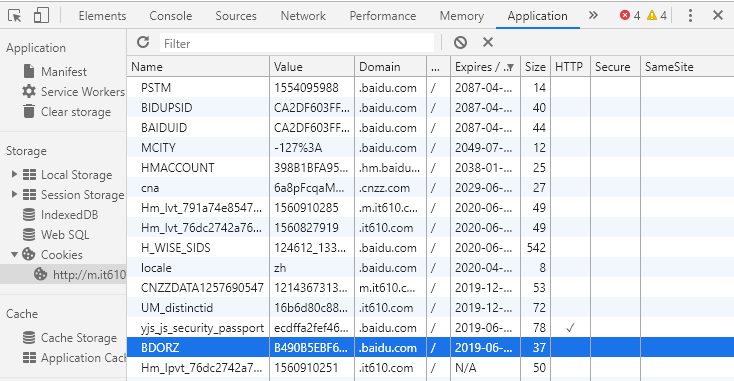The width and height of the screenshot is (734, 381).
Task: Sort by the Value column header
Action: point(312,66)
